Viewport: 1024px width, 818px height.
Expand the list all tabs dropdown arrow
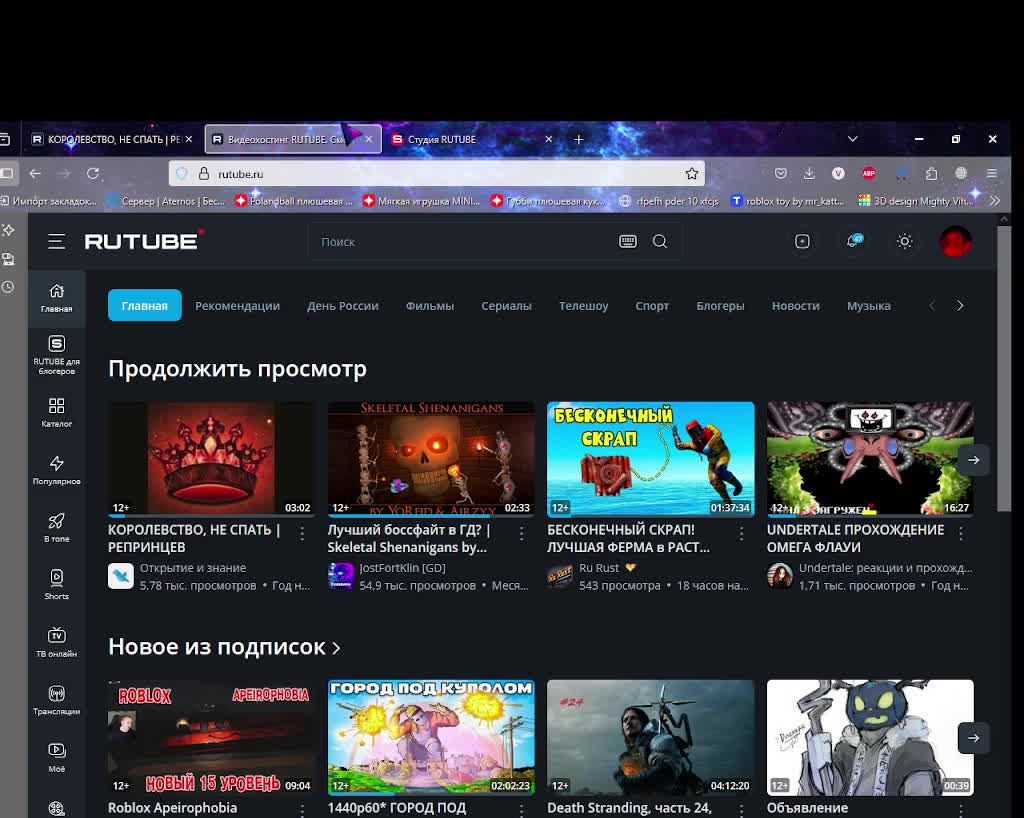click(x=852, y=139)
